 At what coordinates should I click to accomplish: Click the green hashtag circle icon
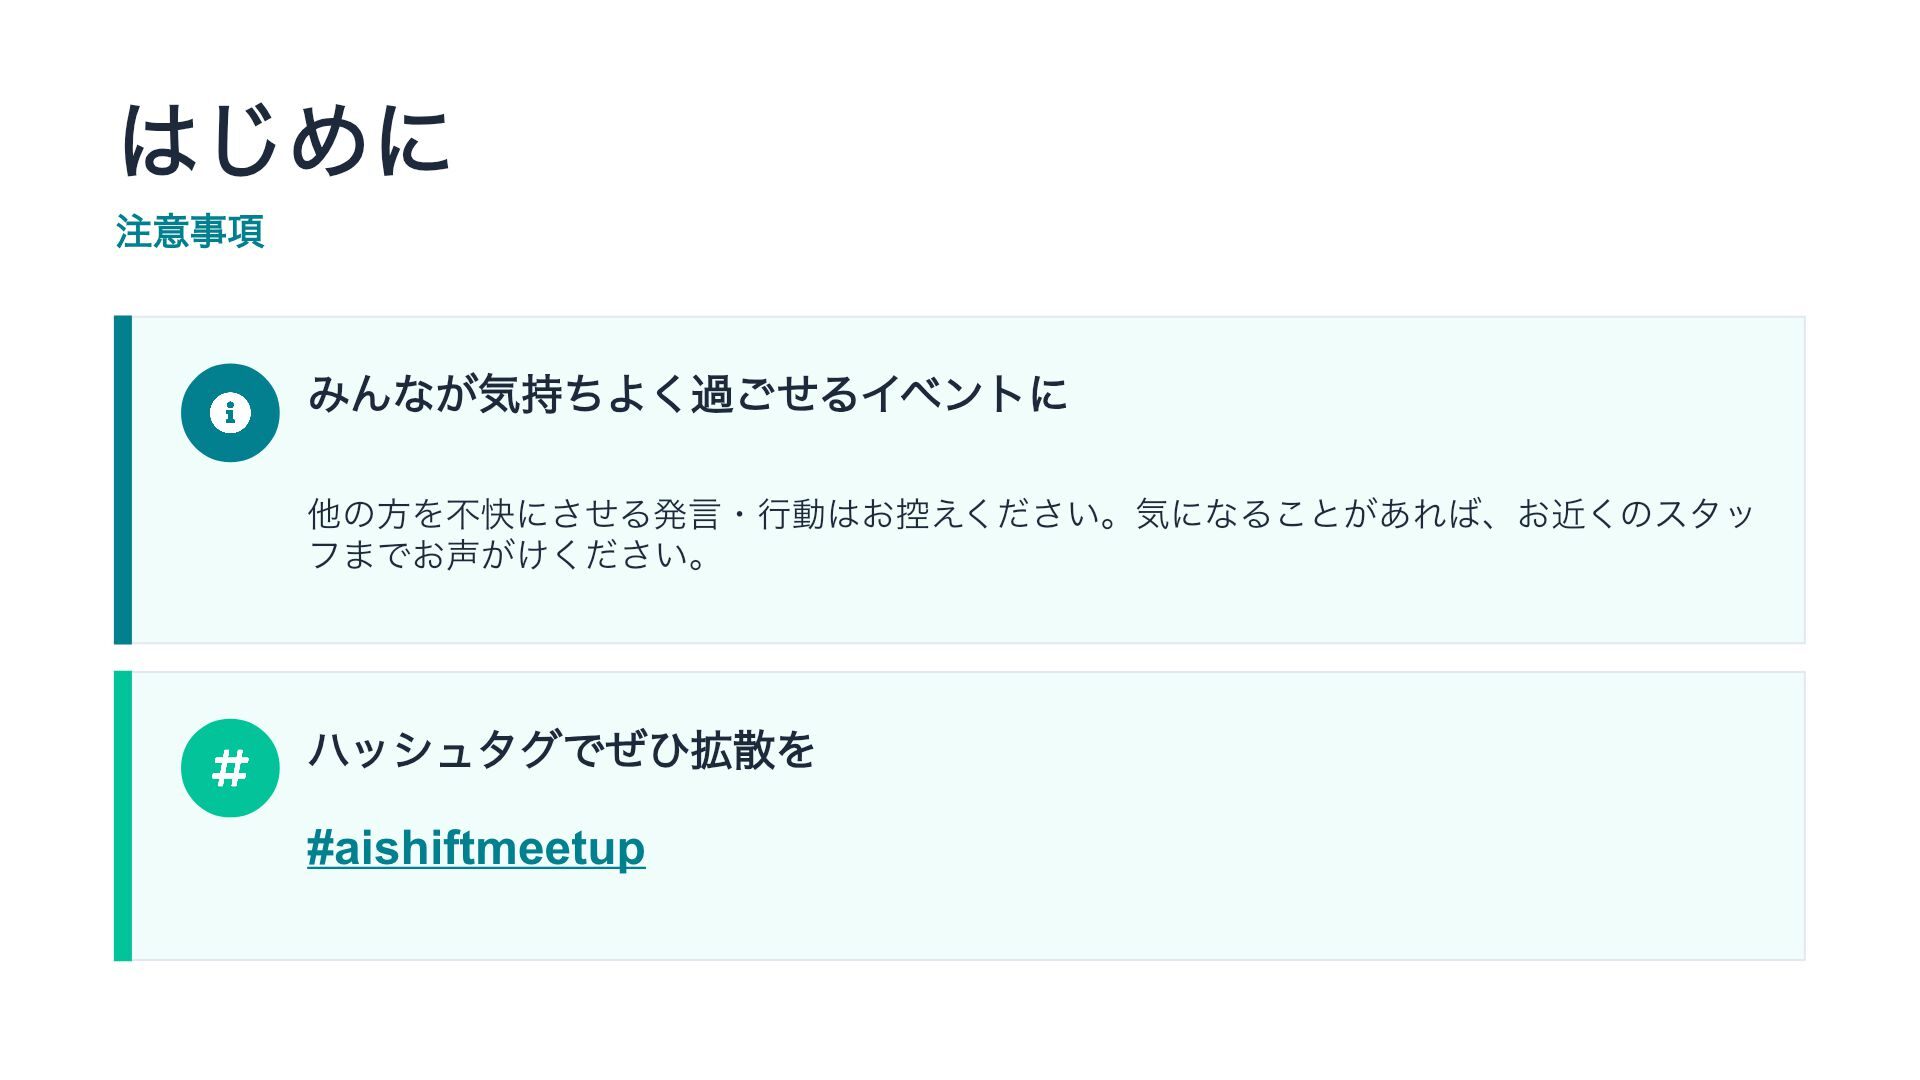click(230, 768)
